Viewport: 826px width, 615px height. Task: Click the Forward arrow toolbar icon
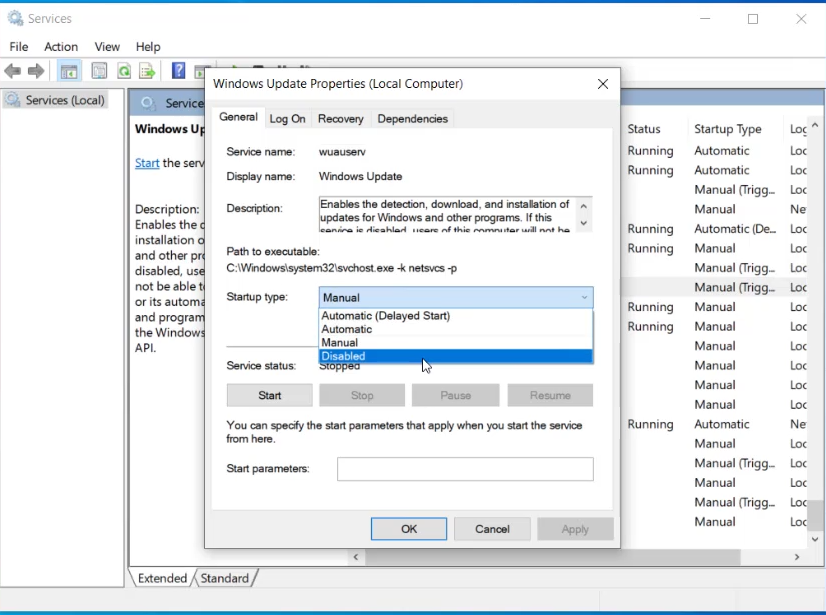(x=36, y=71)
